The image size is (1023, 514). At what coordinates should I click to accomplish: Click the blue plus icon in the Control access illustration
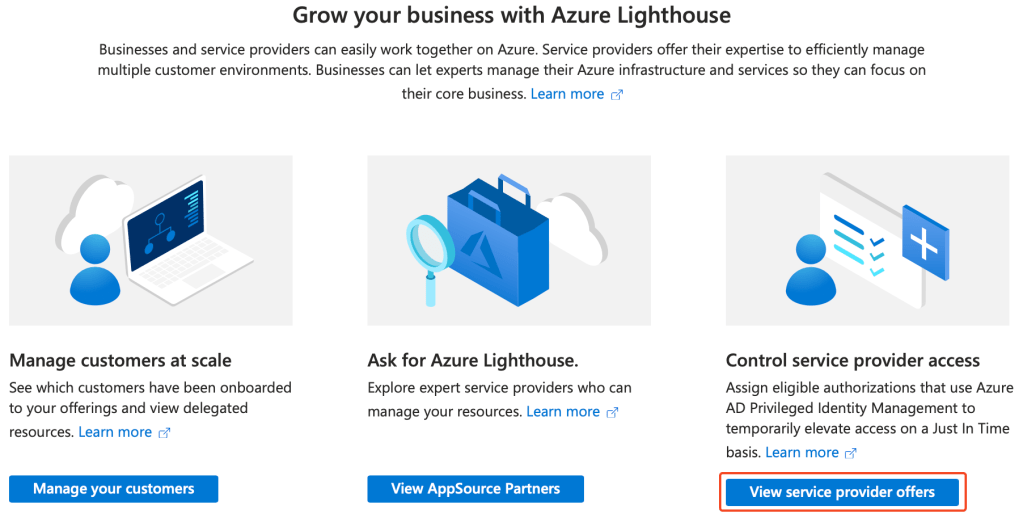[925, 242]
